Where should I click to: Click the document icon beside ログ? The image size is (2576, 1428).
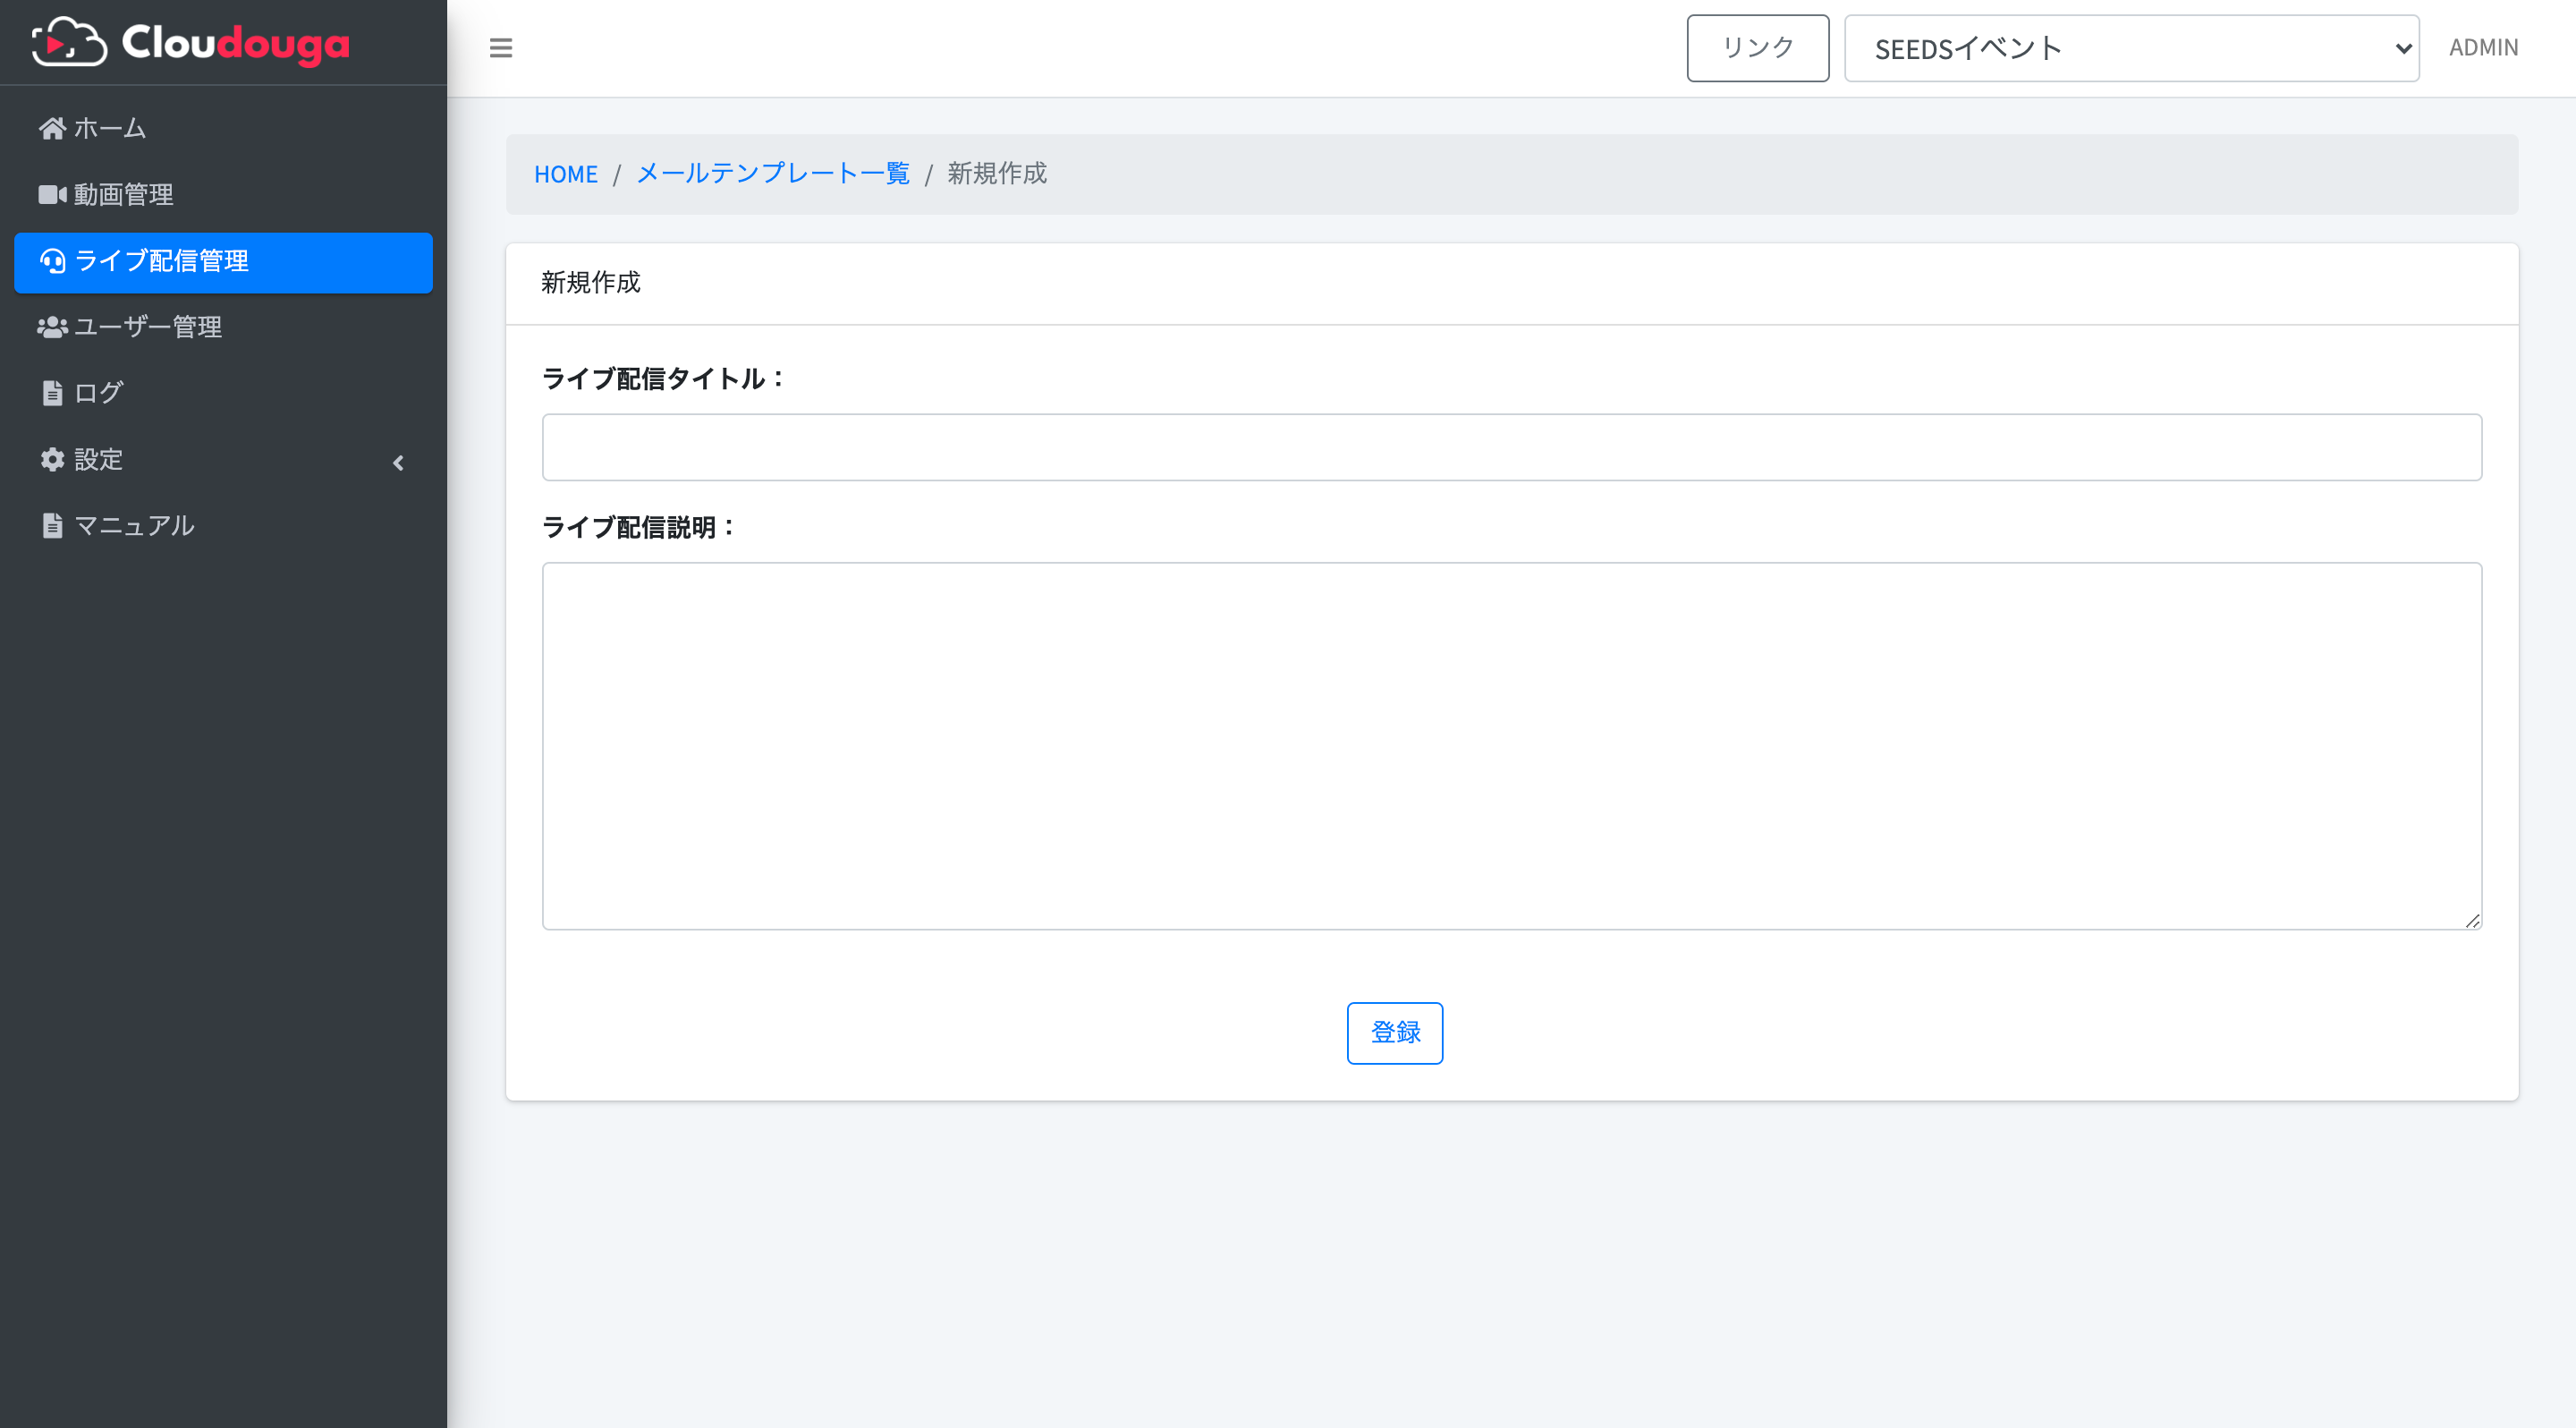tap(52, 393)
